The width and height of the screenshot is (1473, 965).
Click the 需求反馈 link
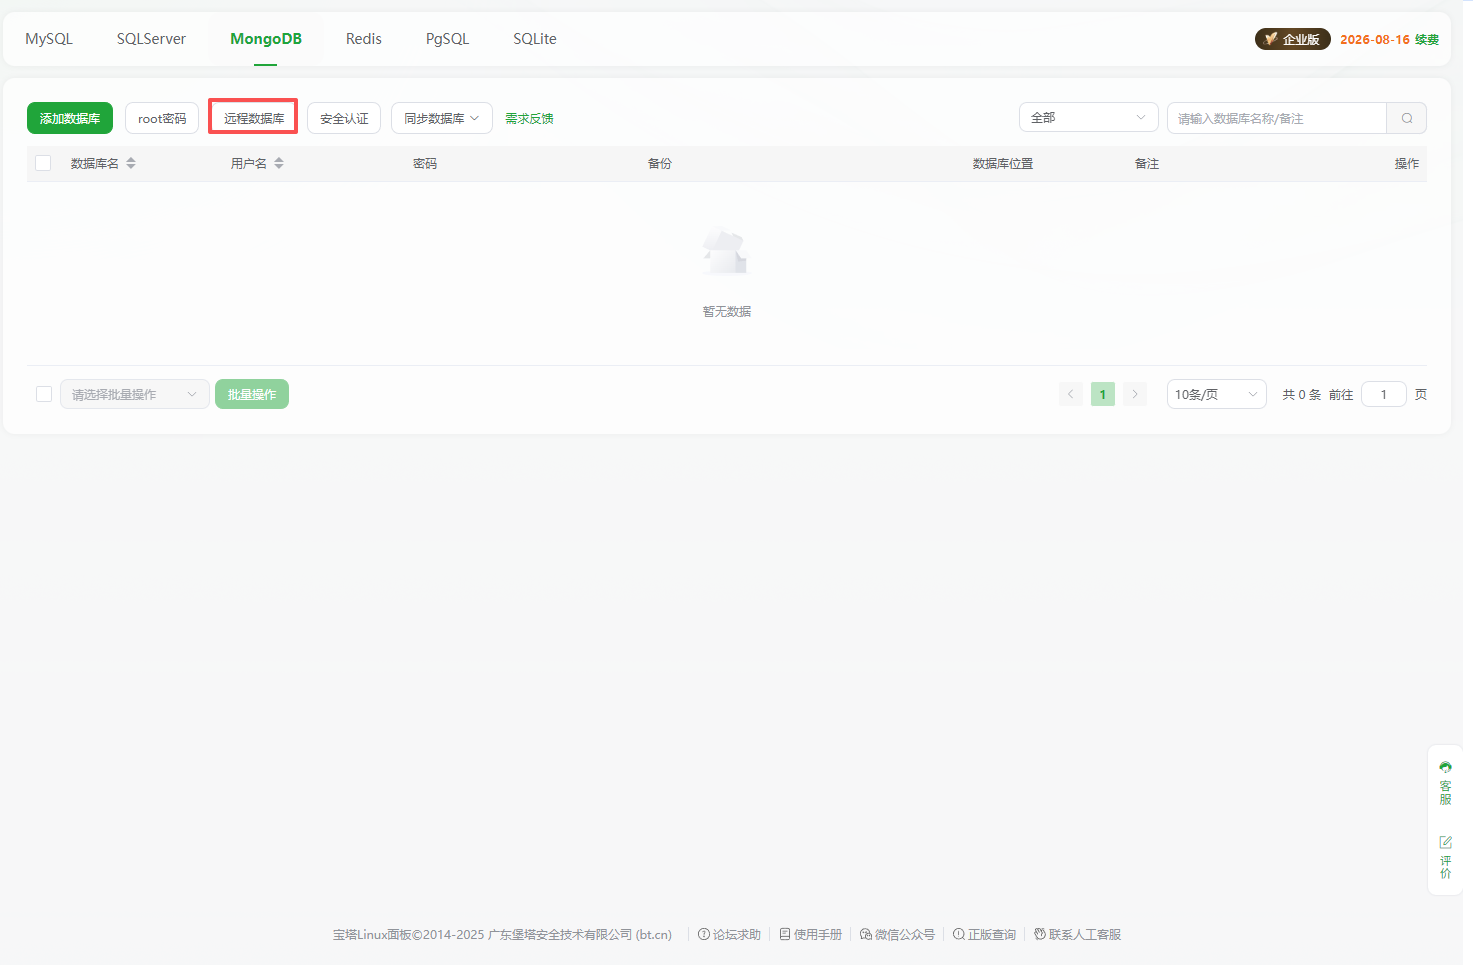tap(529, 118)
